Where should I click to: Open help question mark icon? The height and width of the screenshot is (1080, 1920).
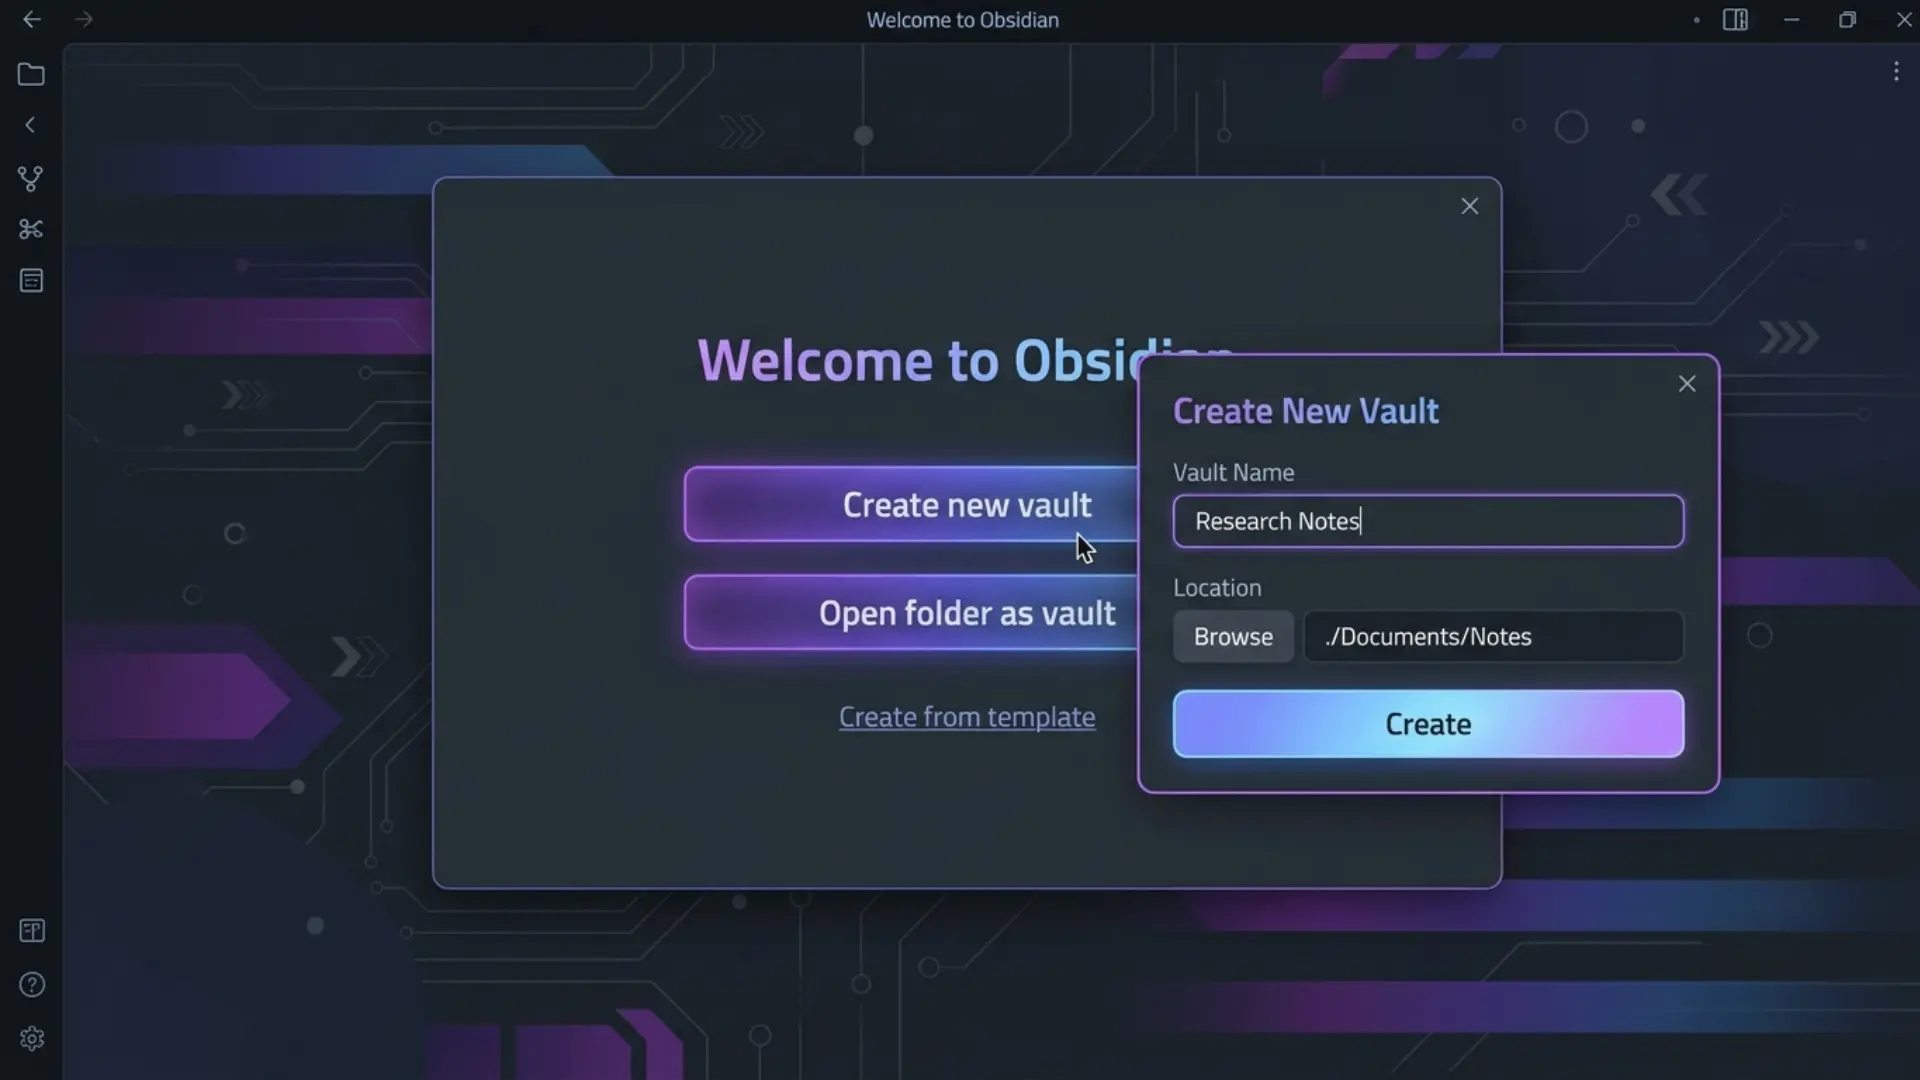pyautogui.click(x=32, y=985)
